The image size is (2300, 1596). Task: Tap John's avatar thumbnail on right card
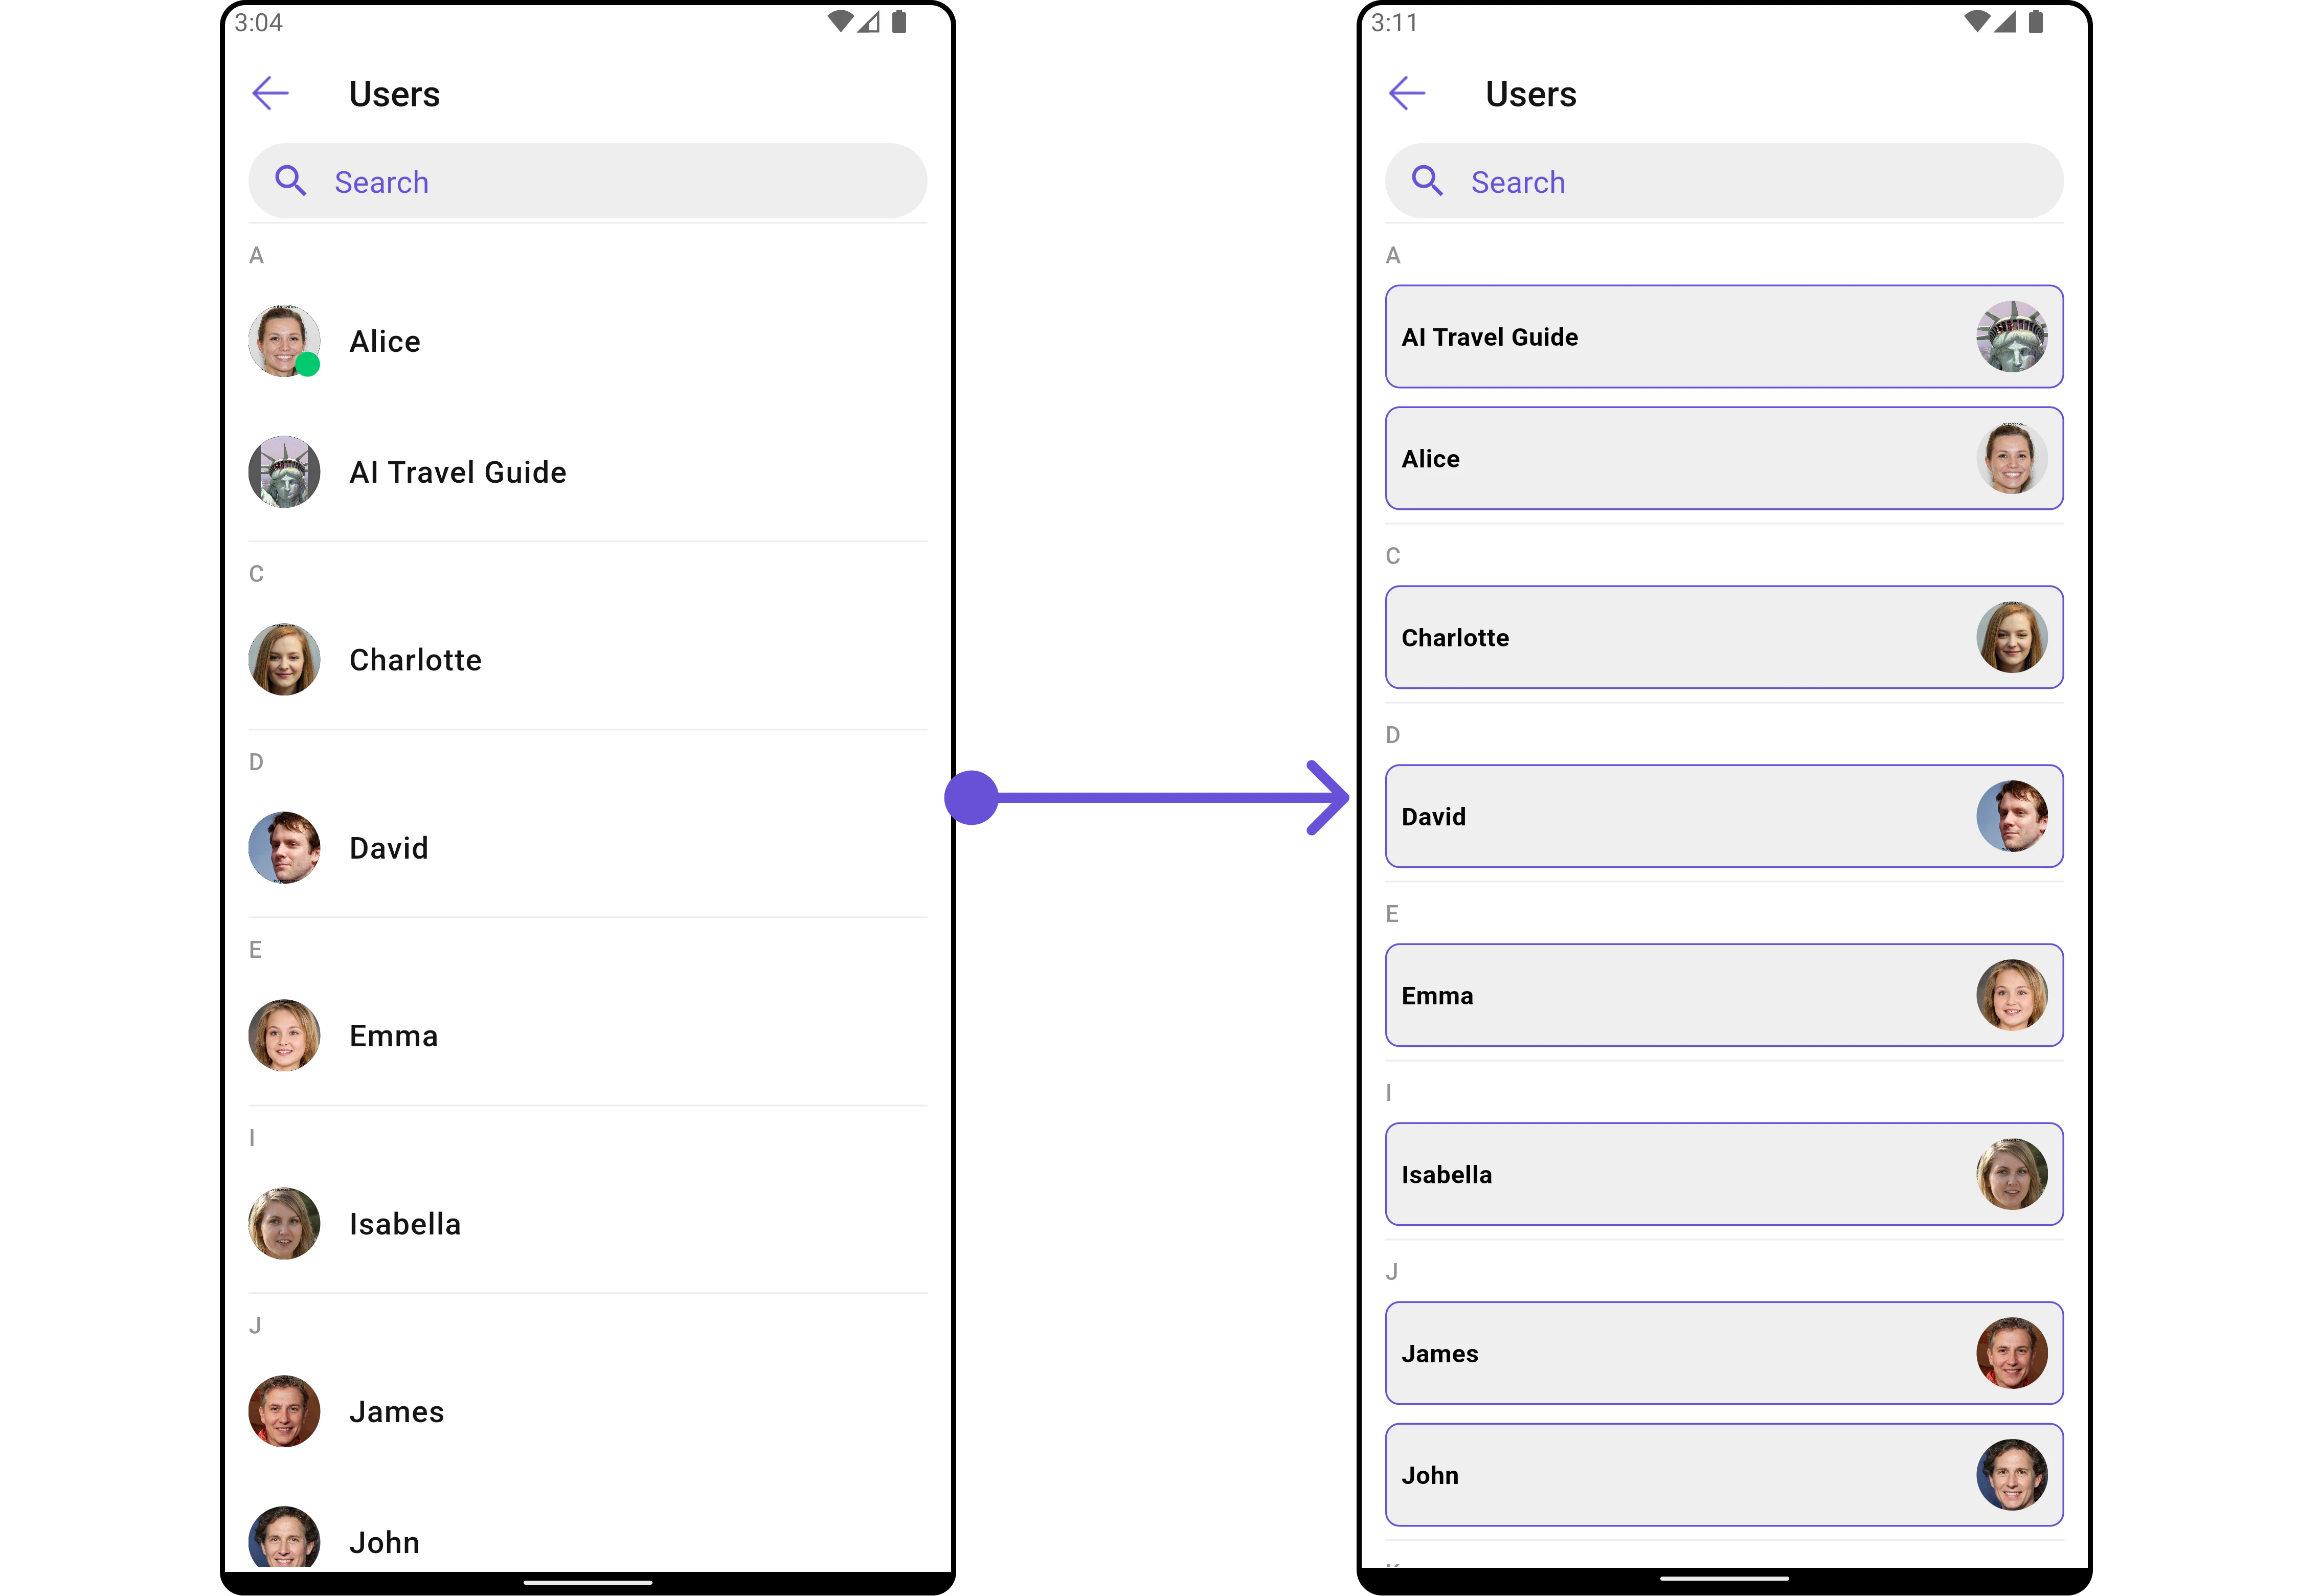pyautogui.click(x=2011, y=1474)
